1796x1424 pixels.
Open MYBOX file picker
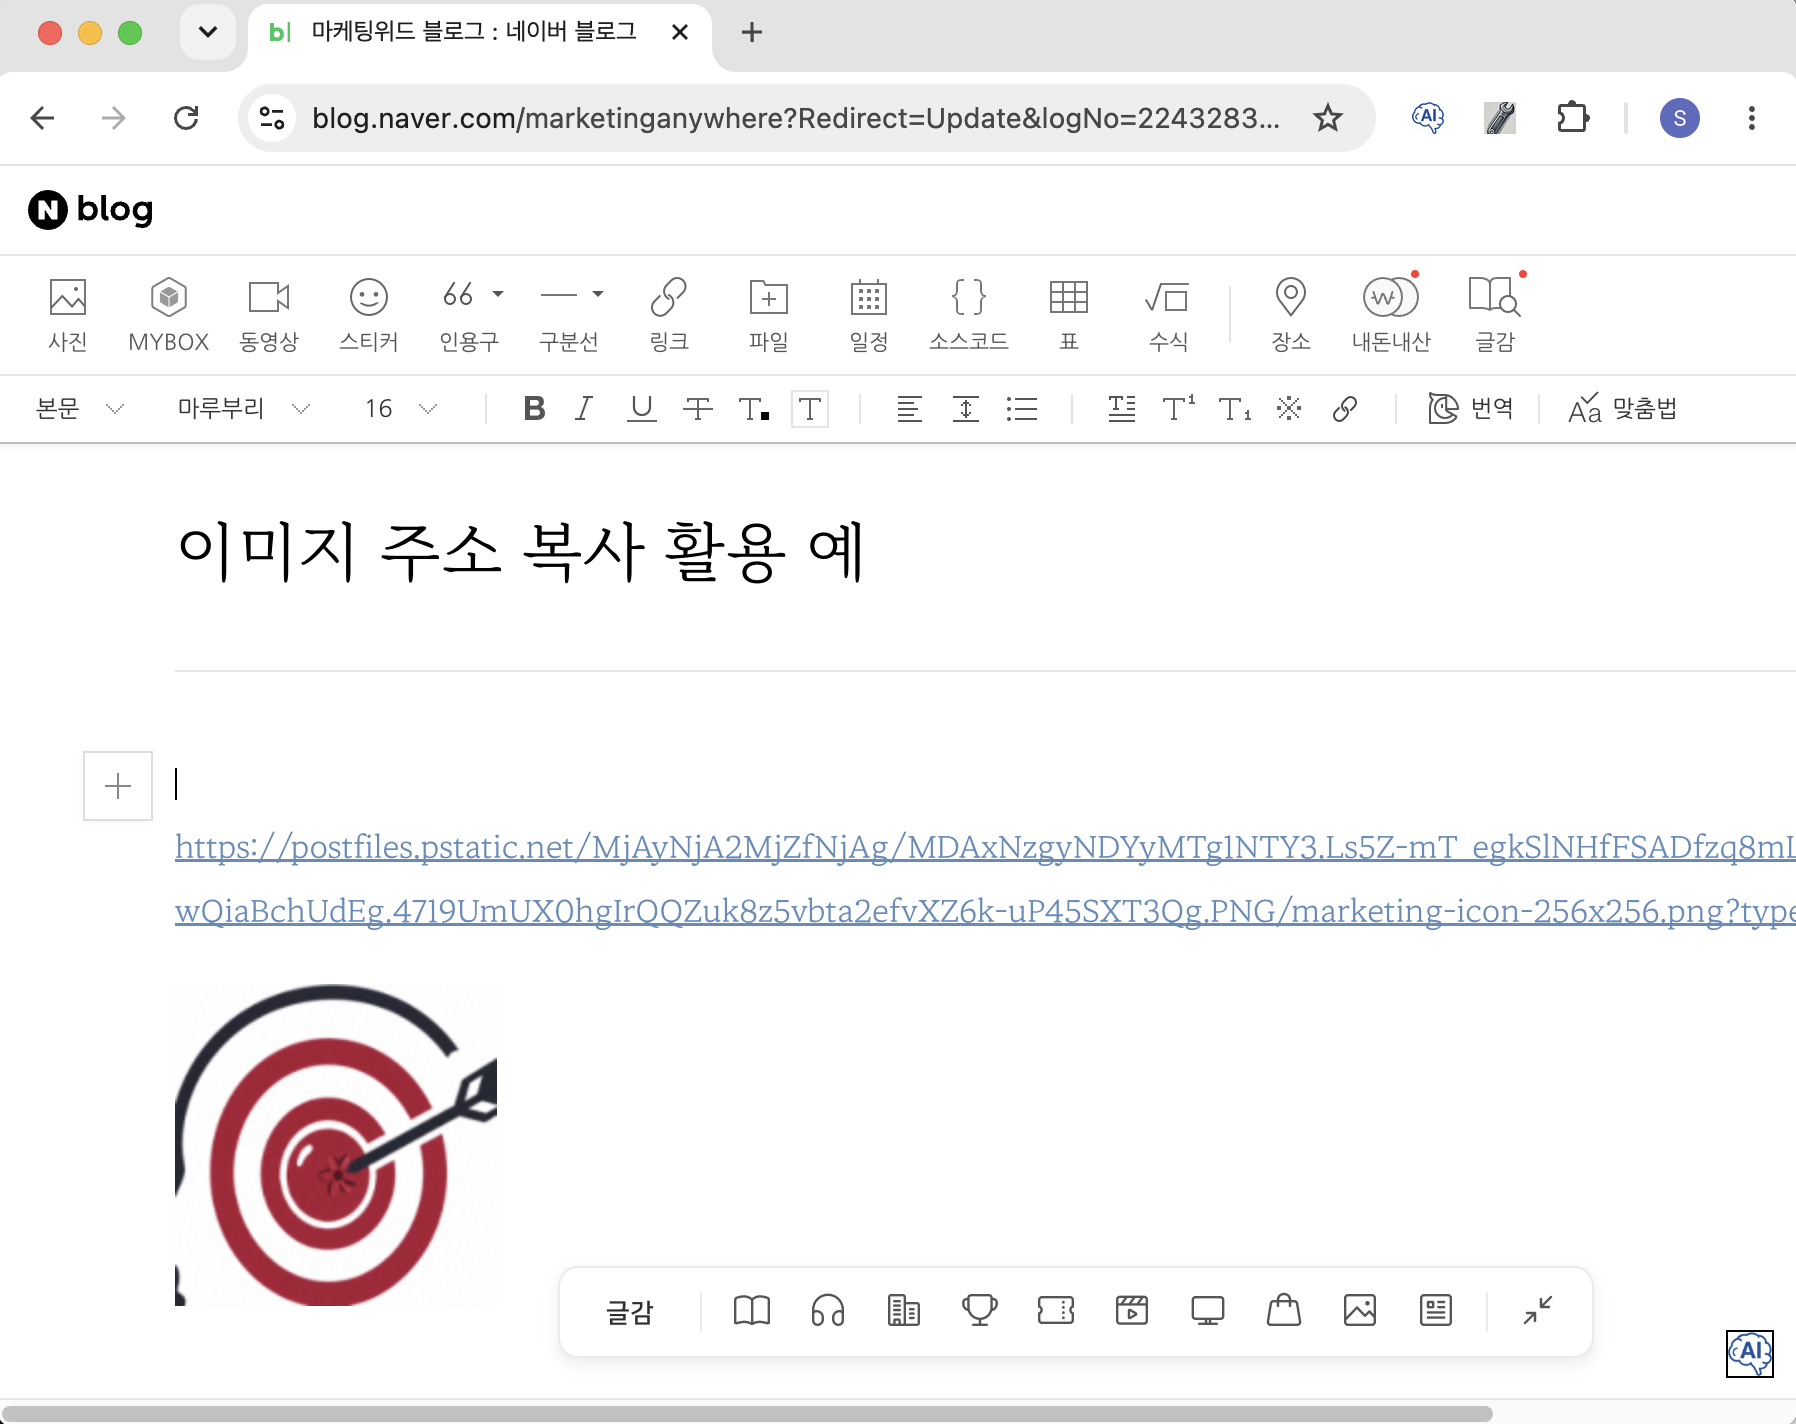168,314
